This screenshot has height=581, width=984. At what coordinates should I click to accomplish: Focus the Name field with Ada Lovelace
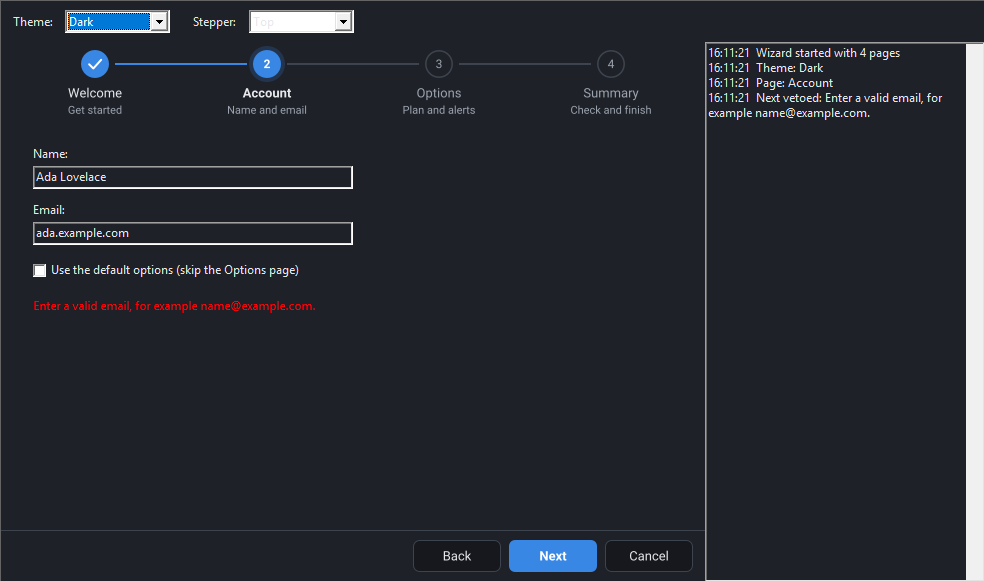[x=193, y=178]
